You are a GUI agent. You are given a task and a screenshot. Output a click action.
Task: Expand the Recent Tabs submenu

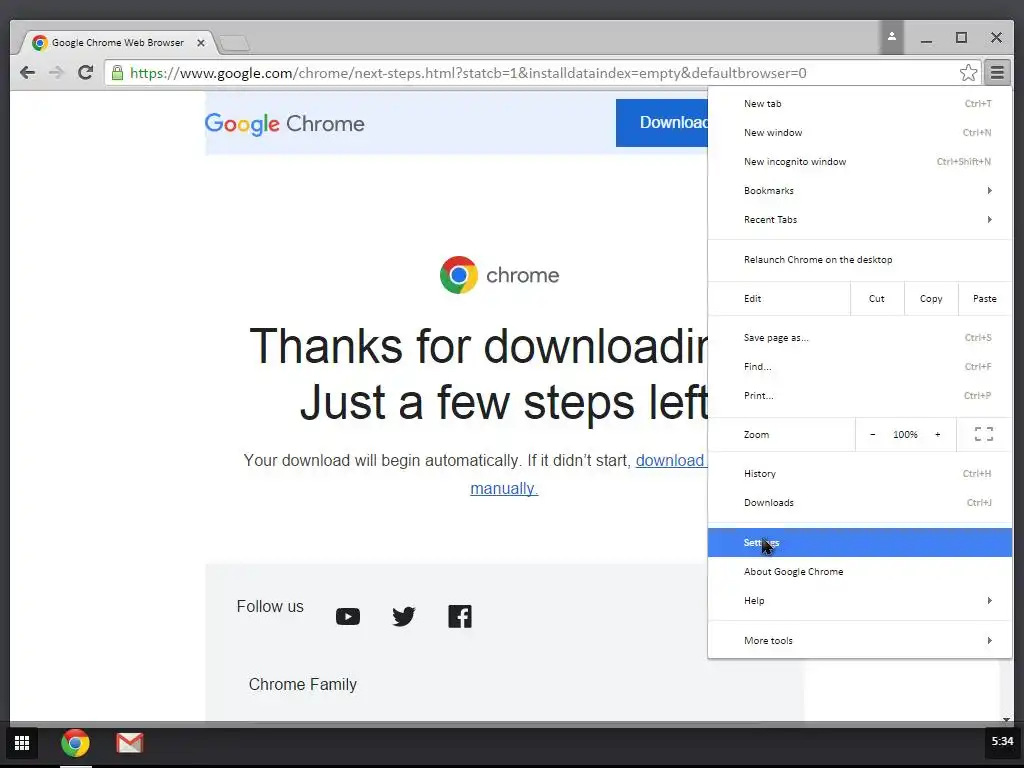[x=859, y=219]
